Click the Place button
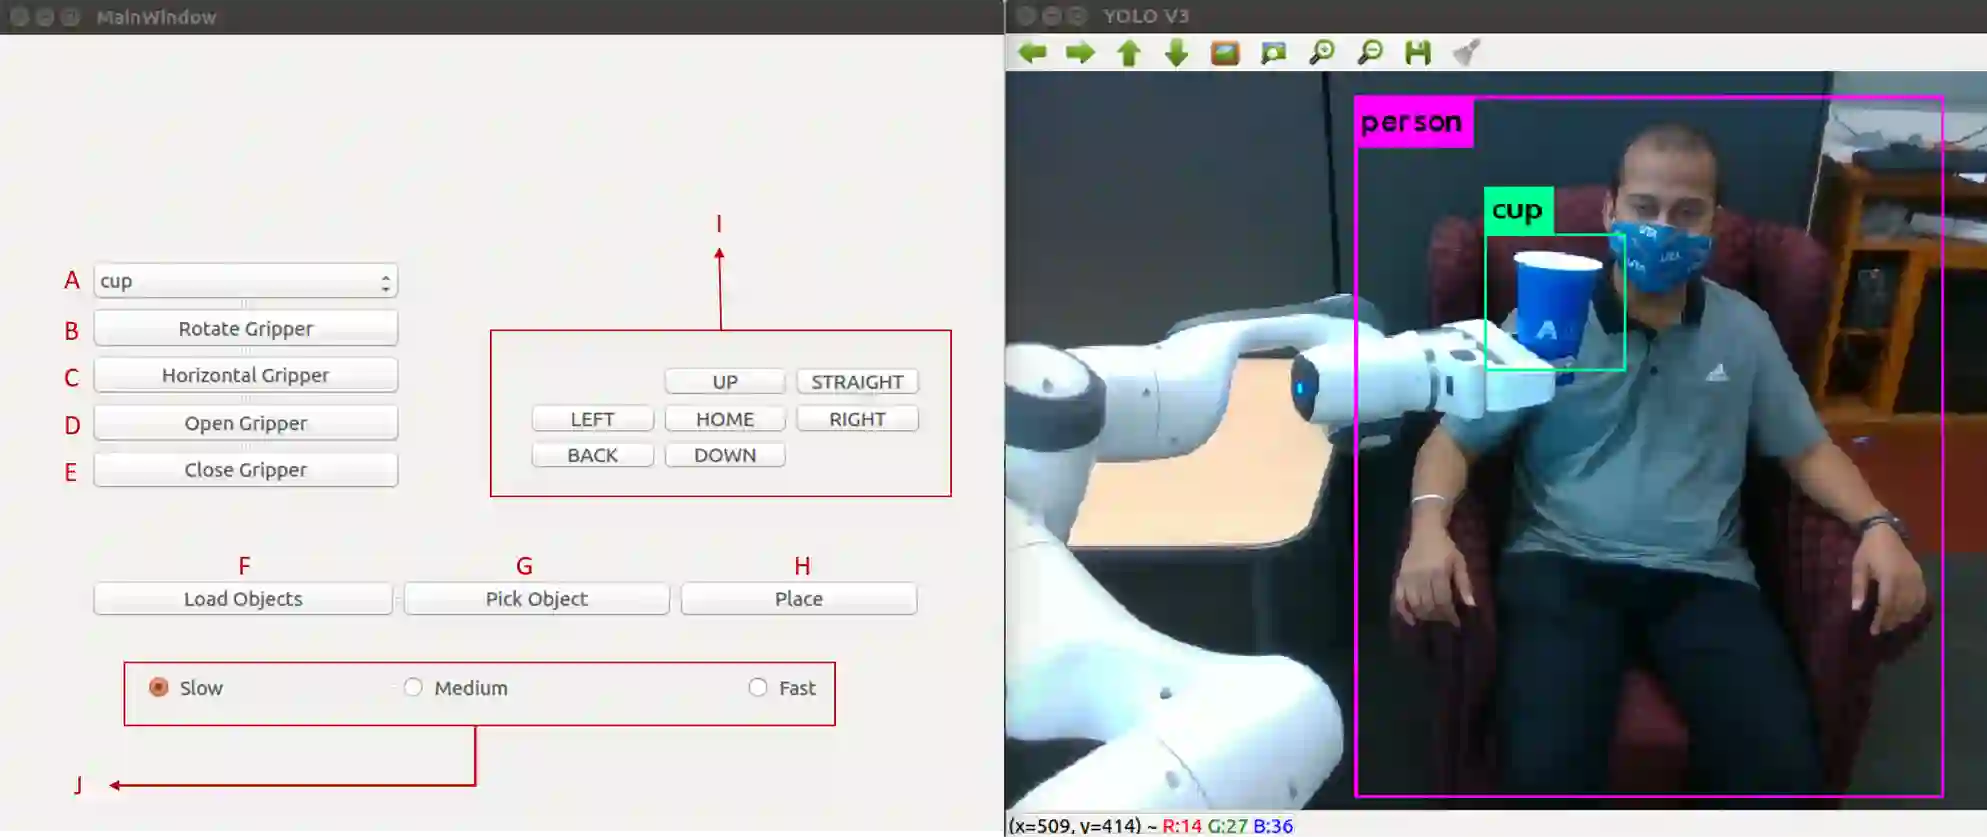 tap(799, 599)
